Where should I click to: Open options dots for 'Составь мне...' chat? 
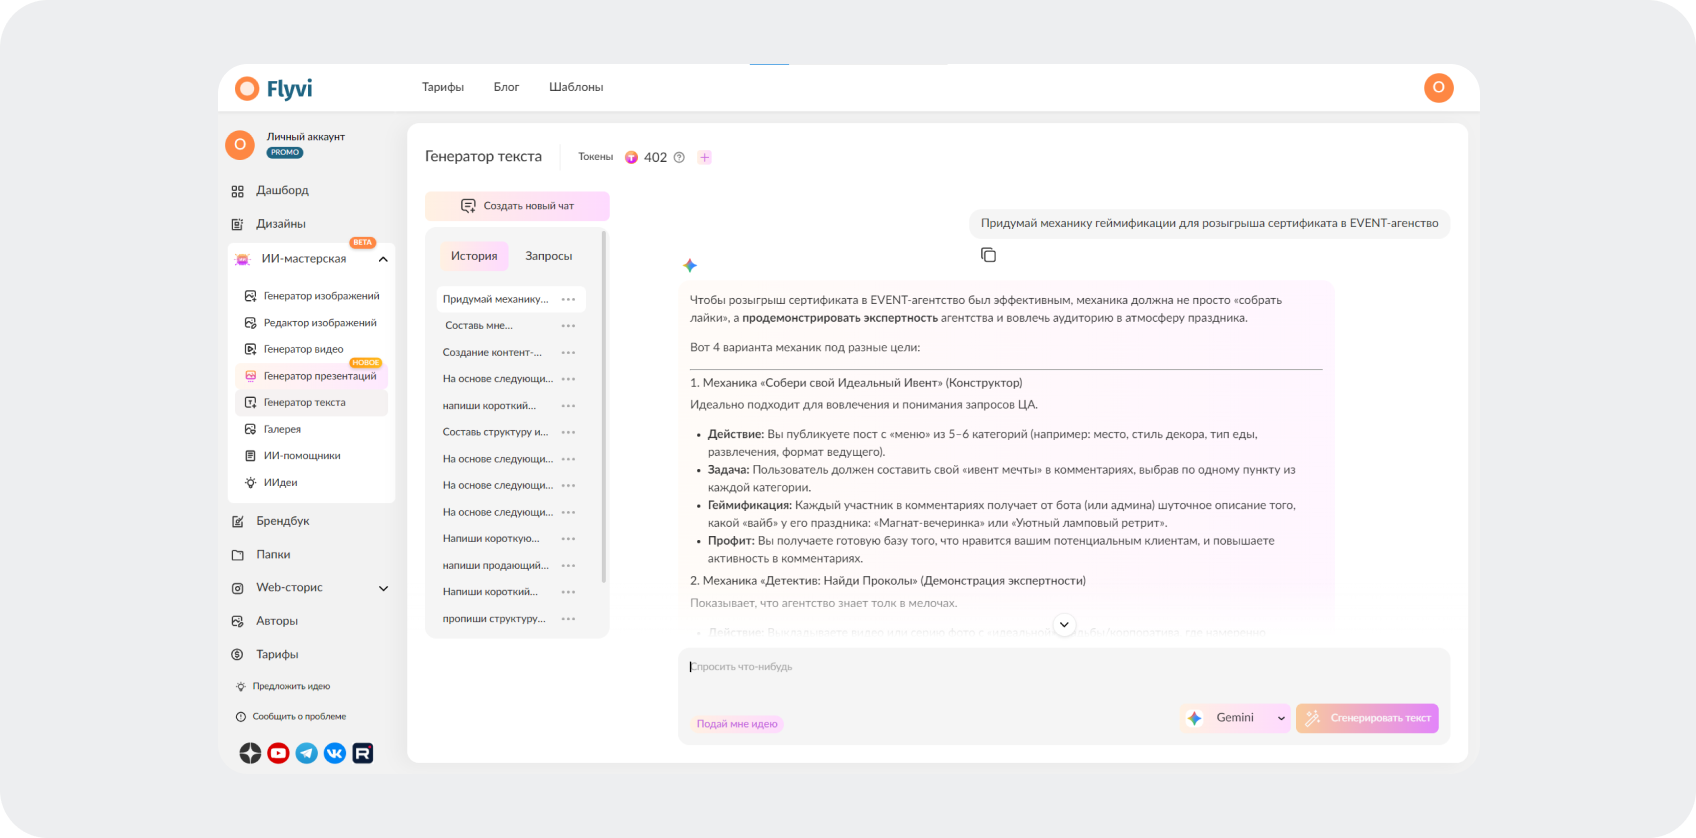tap(568, 326)
